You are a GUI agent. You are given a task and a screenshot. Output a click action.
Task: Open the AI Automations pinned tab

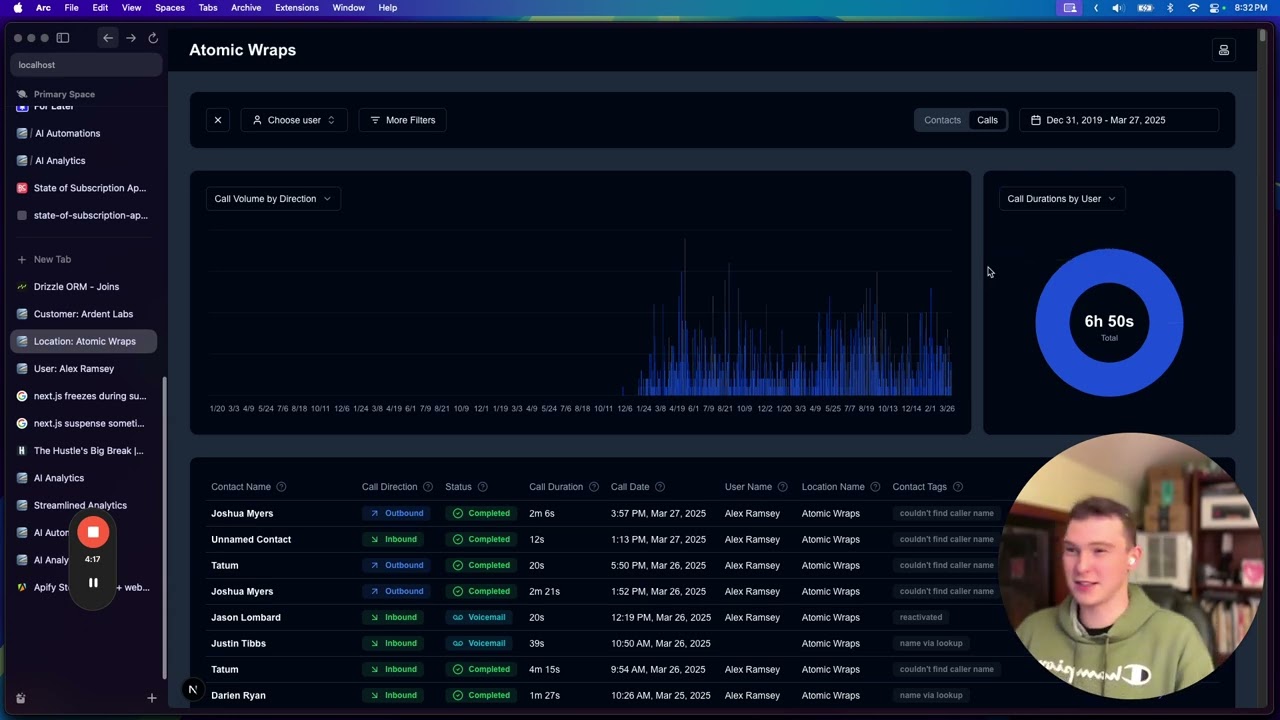[84, 133]
